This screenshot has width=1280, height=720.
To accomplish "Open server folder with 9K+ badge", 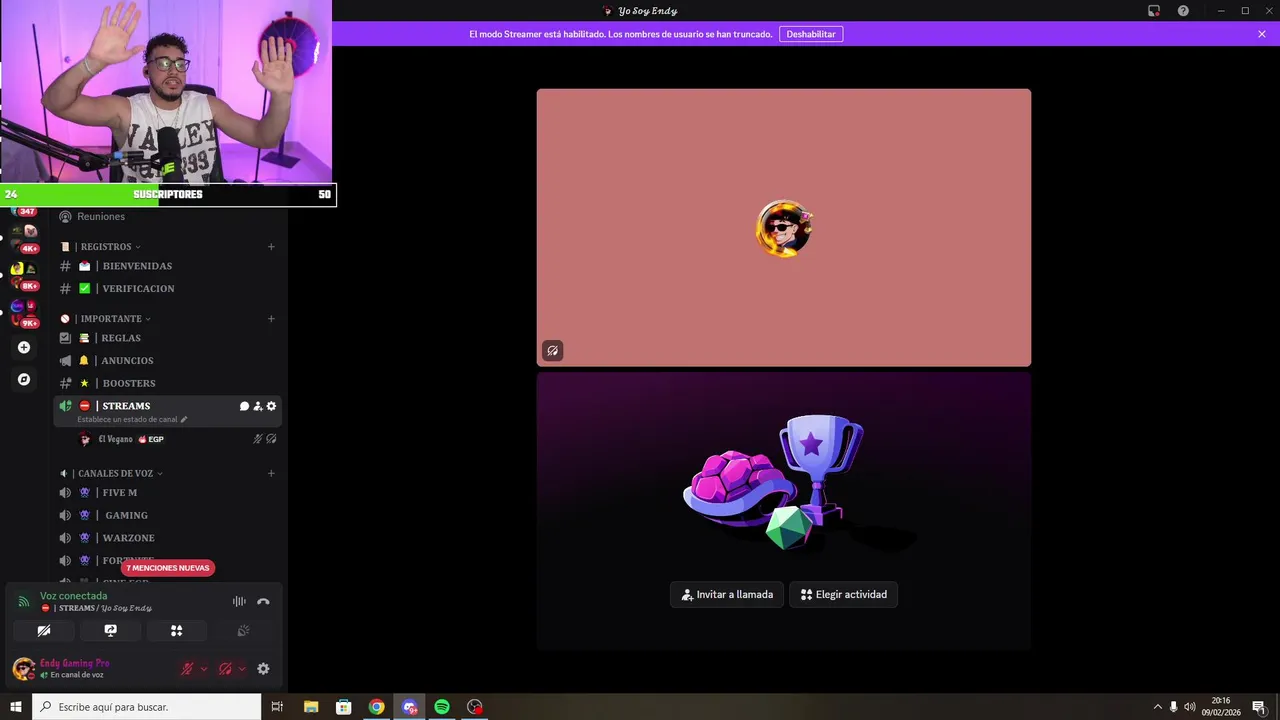I will point(24,314).
